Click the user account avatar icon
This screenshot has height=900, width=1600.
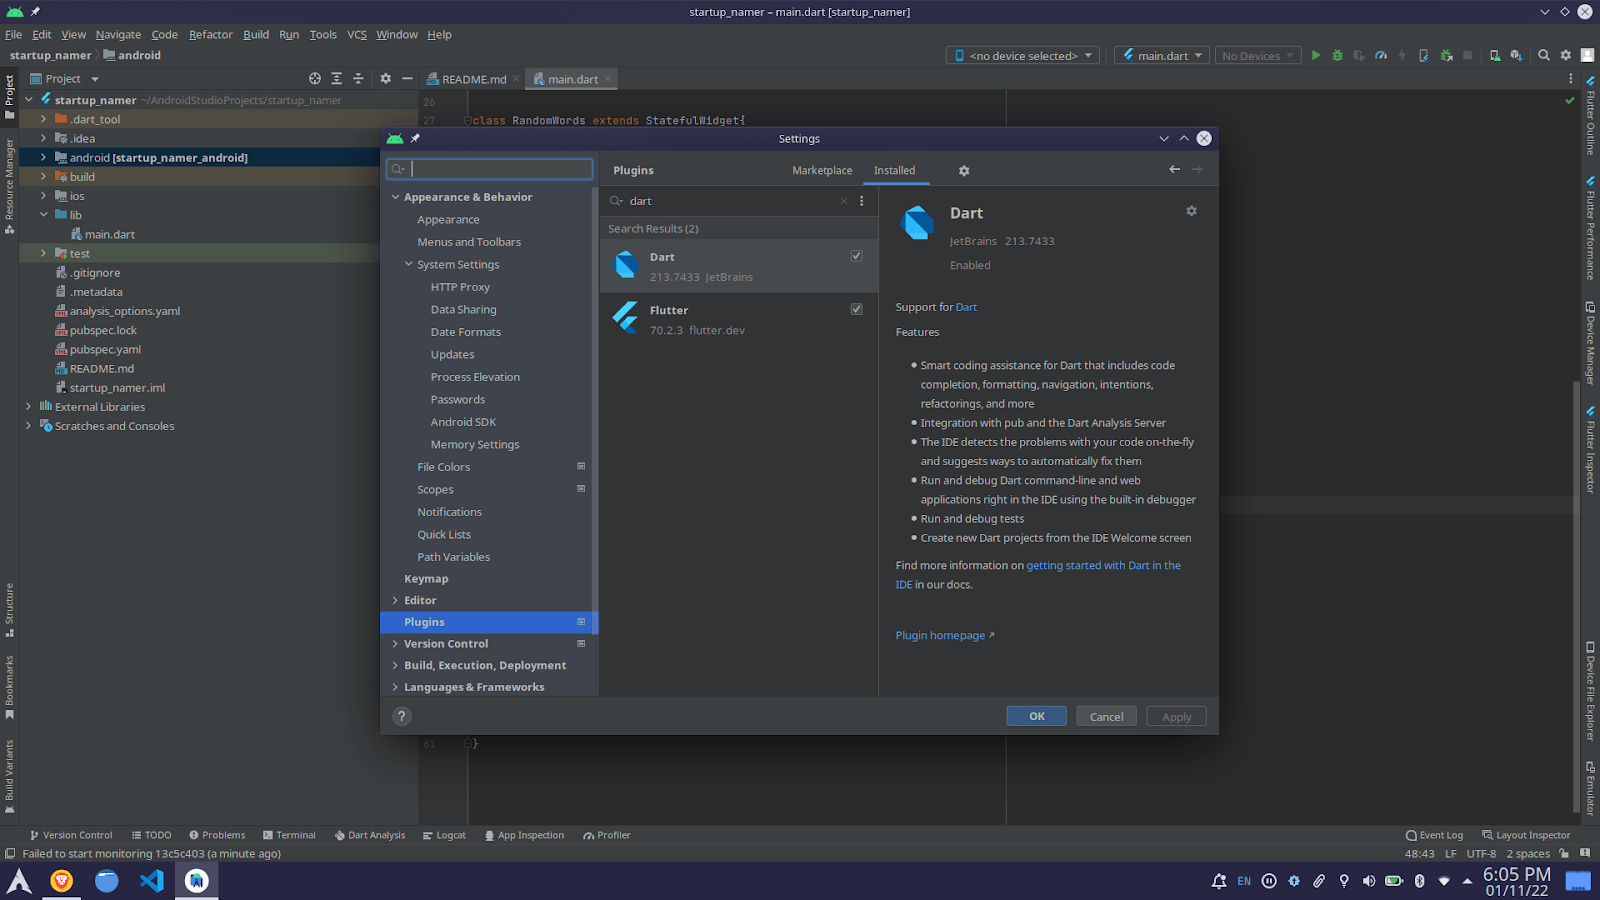tap(1588, 55)
